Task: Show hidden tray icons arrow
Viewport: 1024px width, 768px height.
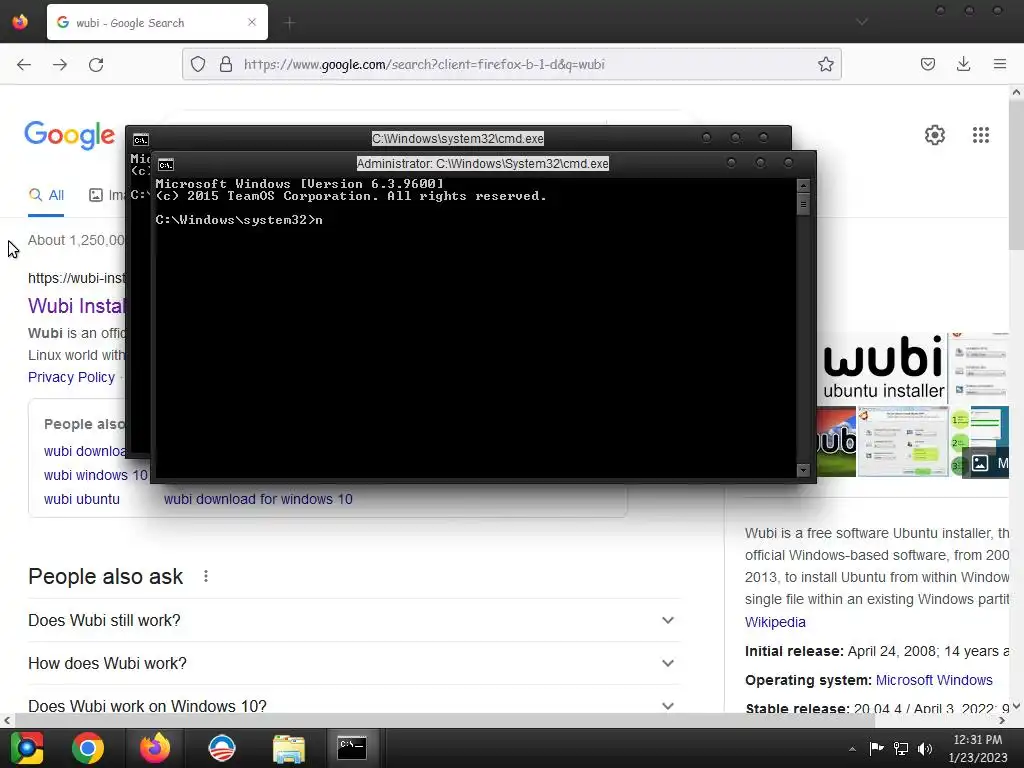Action: click(852, 749)
